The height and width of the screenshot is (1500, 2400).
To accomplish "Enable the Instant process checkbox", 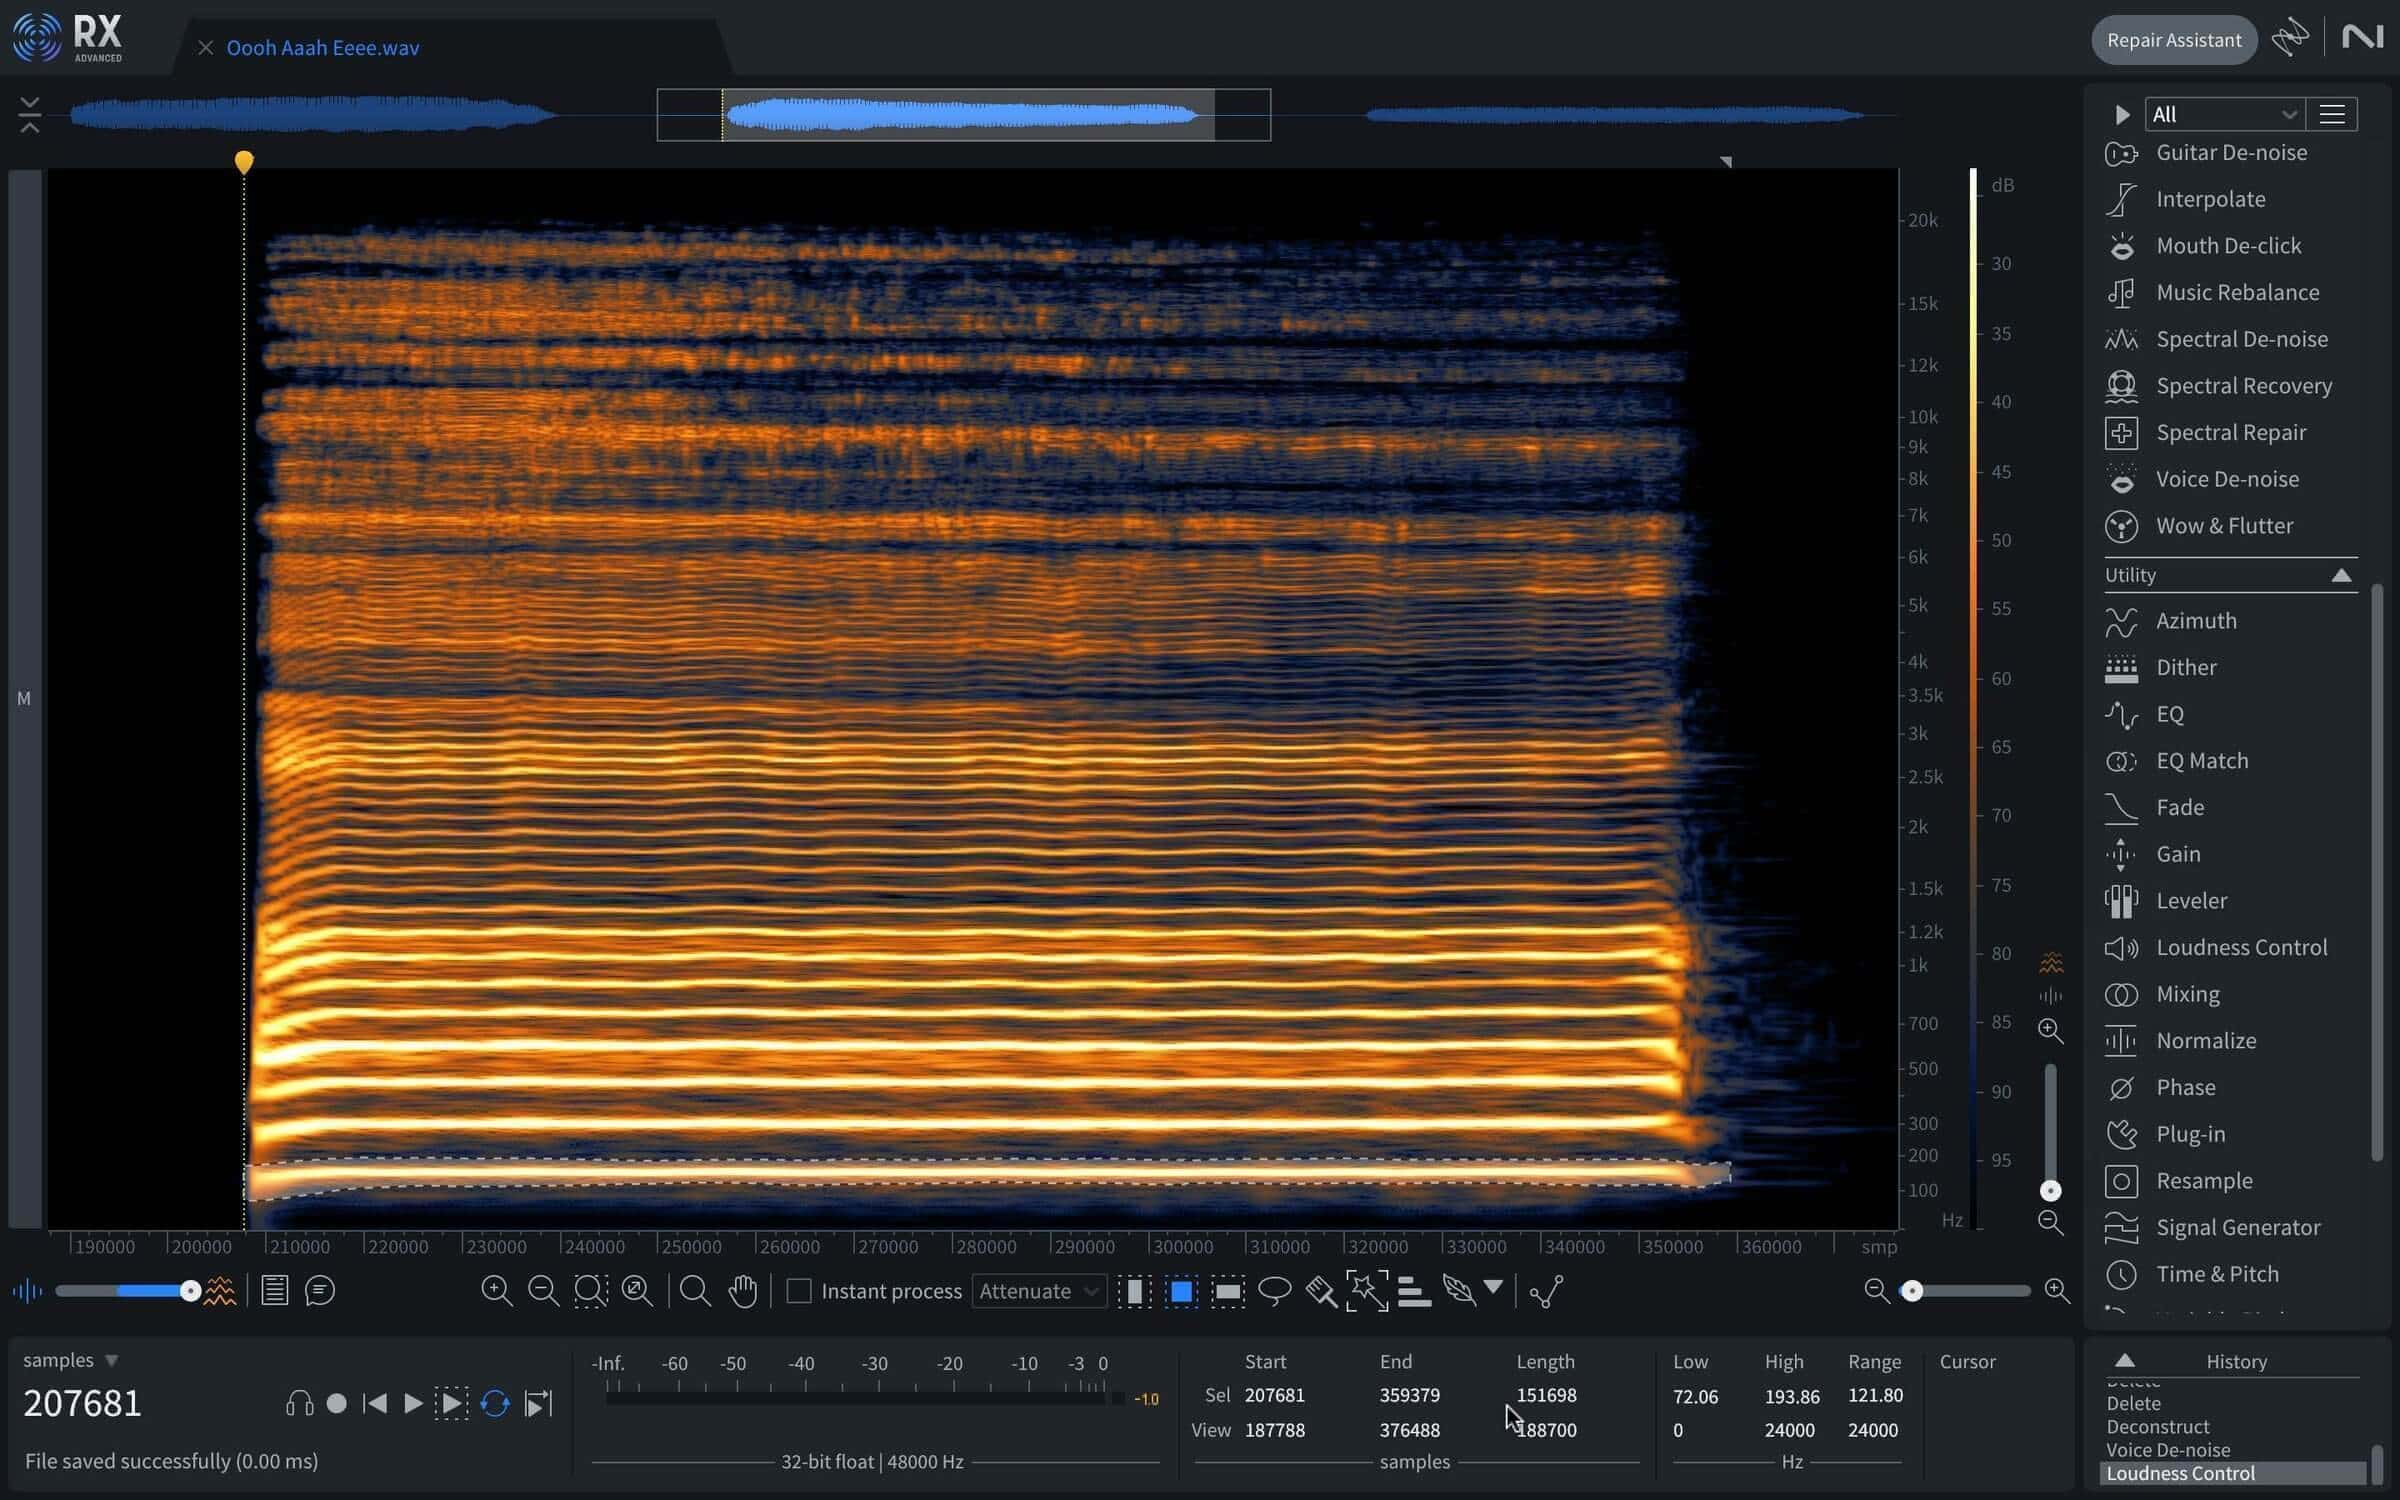I will 799,1291.
